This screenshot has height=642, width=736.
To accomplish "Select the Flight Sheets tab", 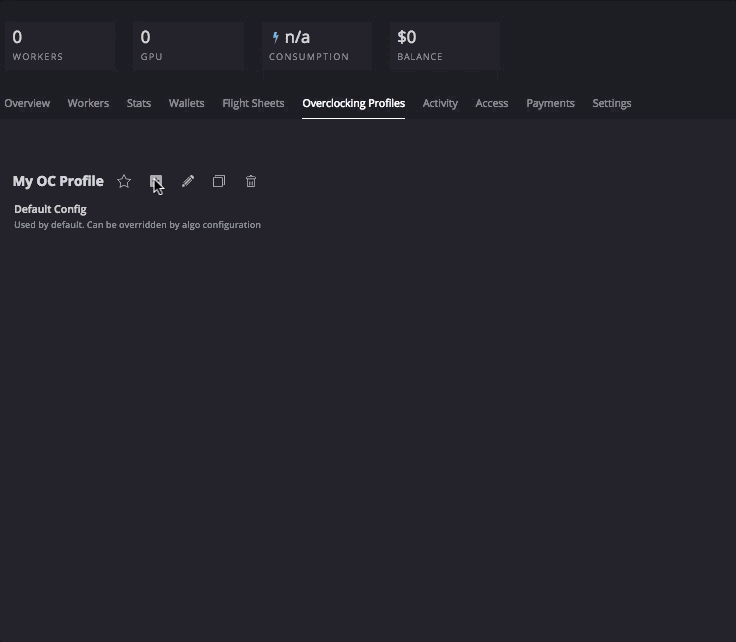I will tap(253, 103).
